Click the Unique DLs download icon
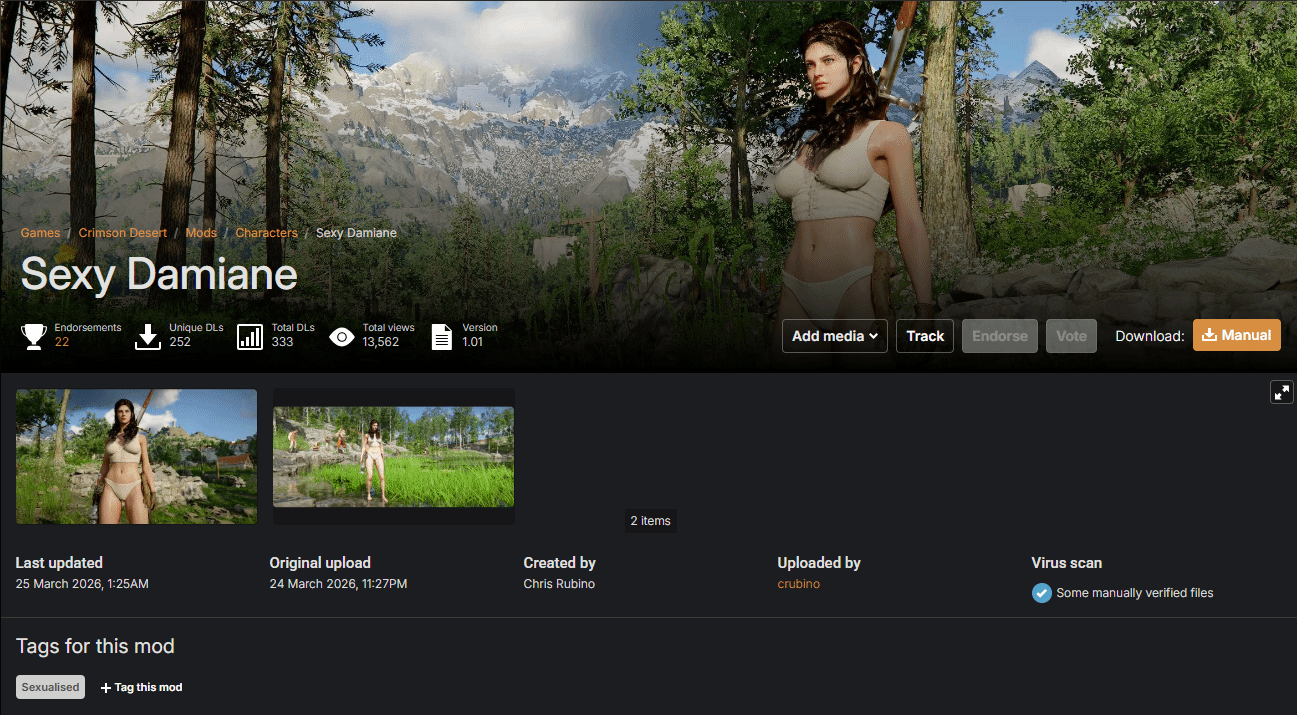Screen dimensions: 1297x715 [x=148, y=336]
